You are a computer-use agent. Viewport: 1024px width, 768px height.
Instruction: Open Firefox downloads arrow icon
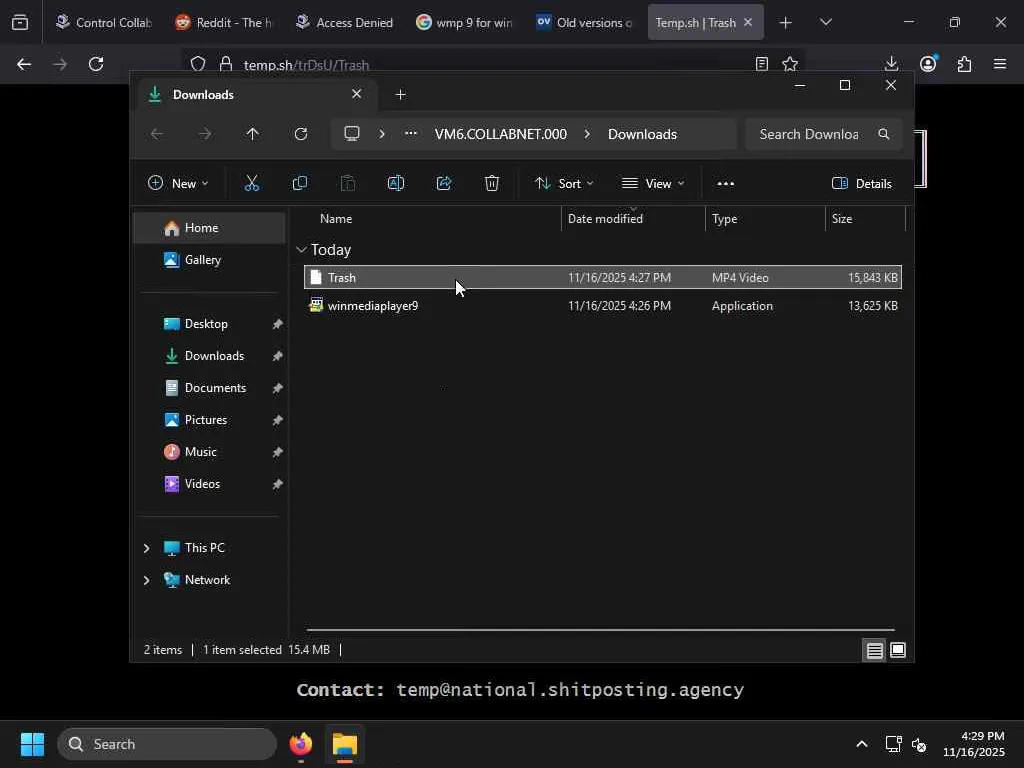891,64
